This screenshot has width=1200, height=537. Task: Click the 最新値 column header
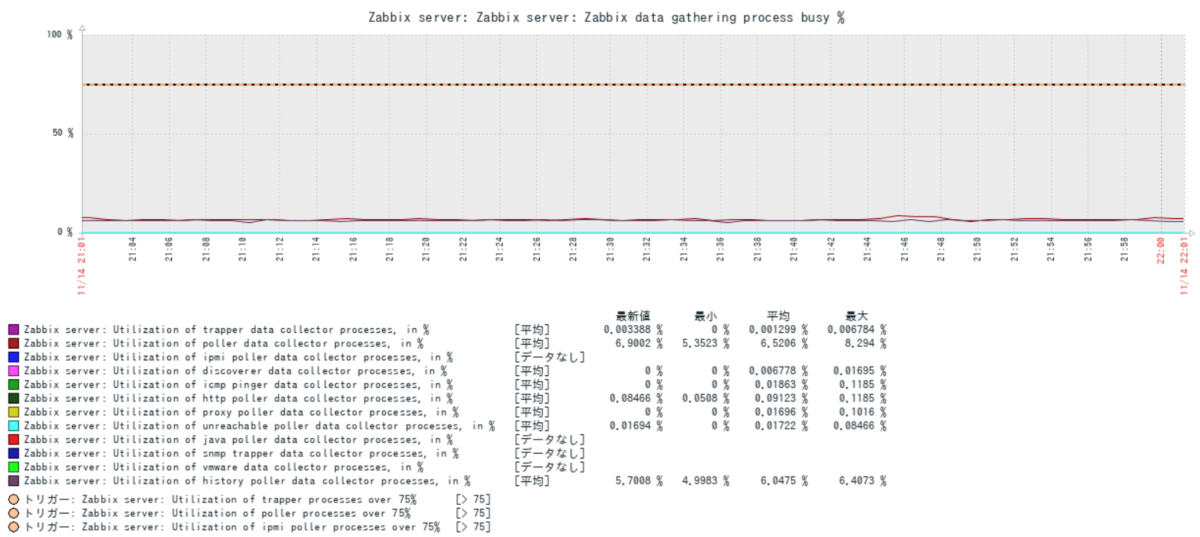click(x=634, y=315)
